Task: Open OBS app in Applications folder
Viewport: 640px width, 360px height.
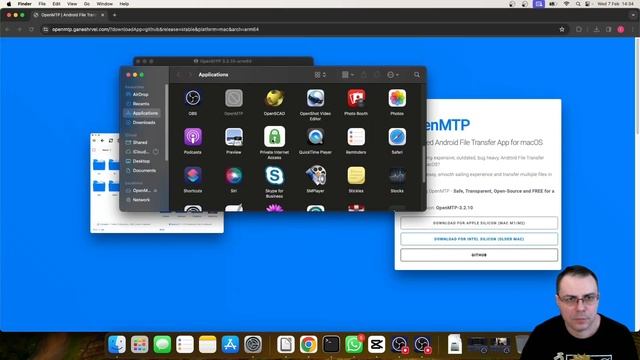Action: point(193,98)
